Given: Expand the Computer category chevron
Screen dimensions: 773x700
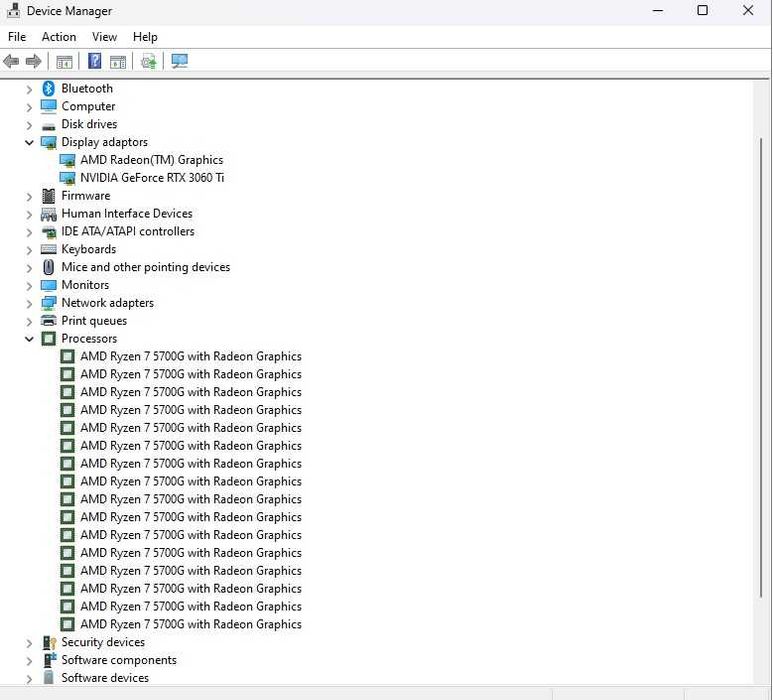Looking at the screenshot, I should [x=29, y=107].
